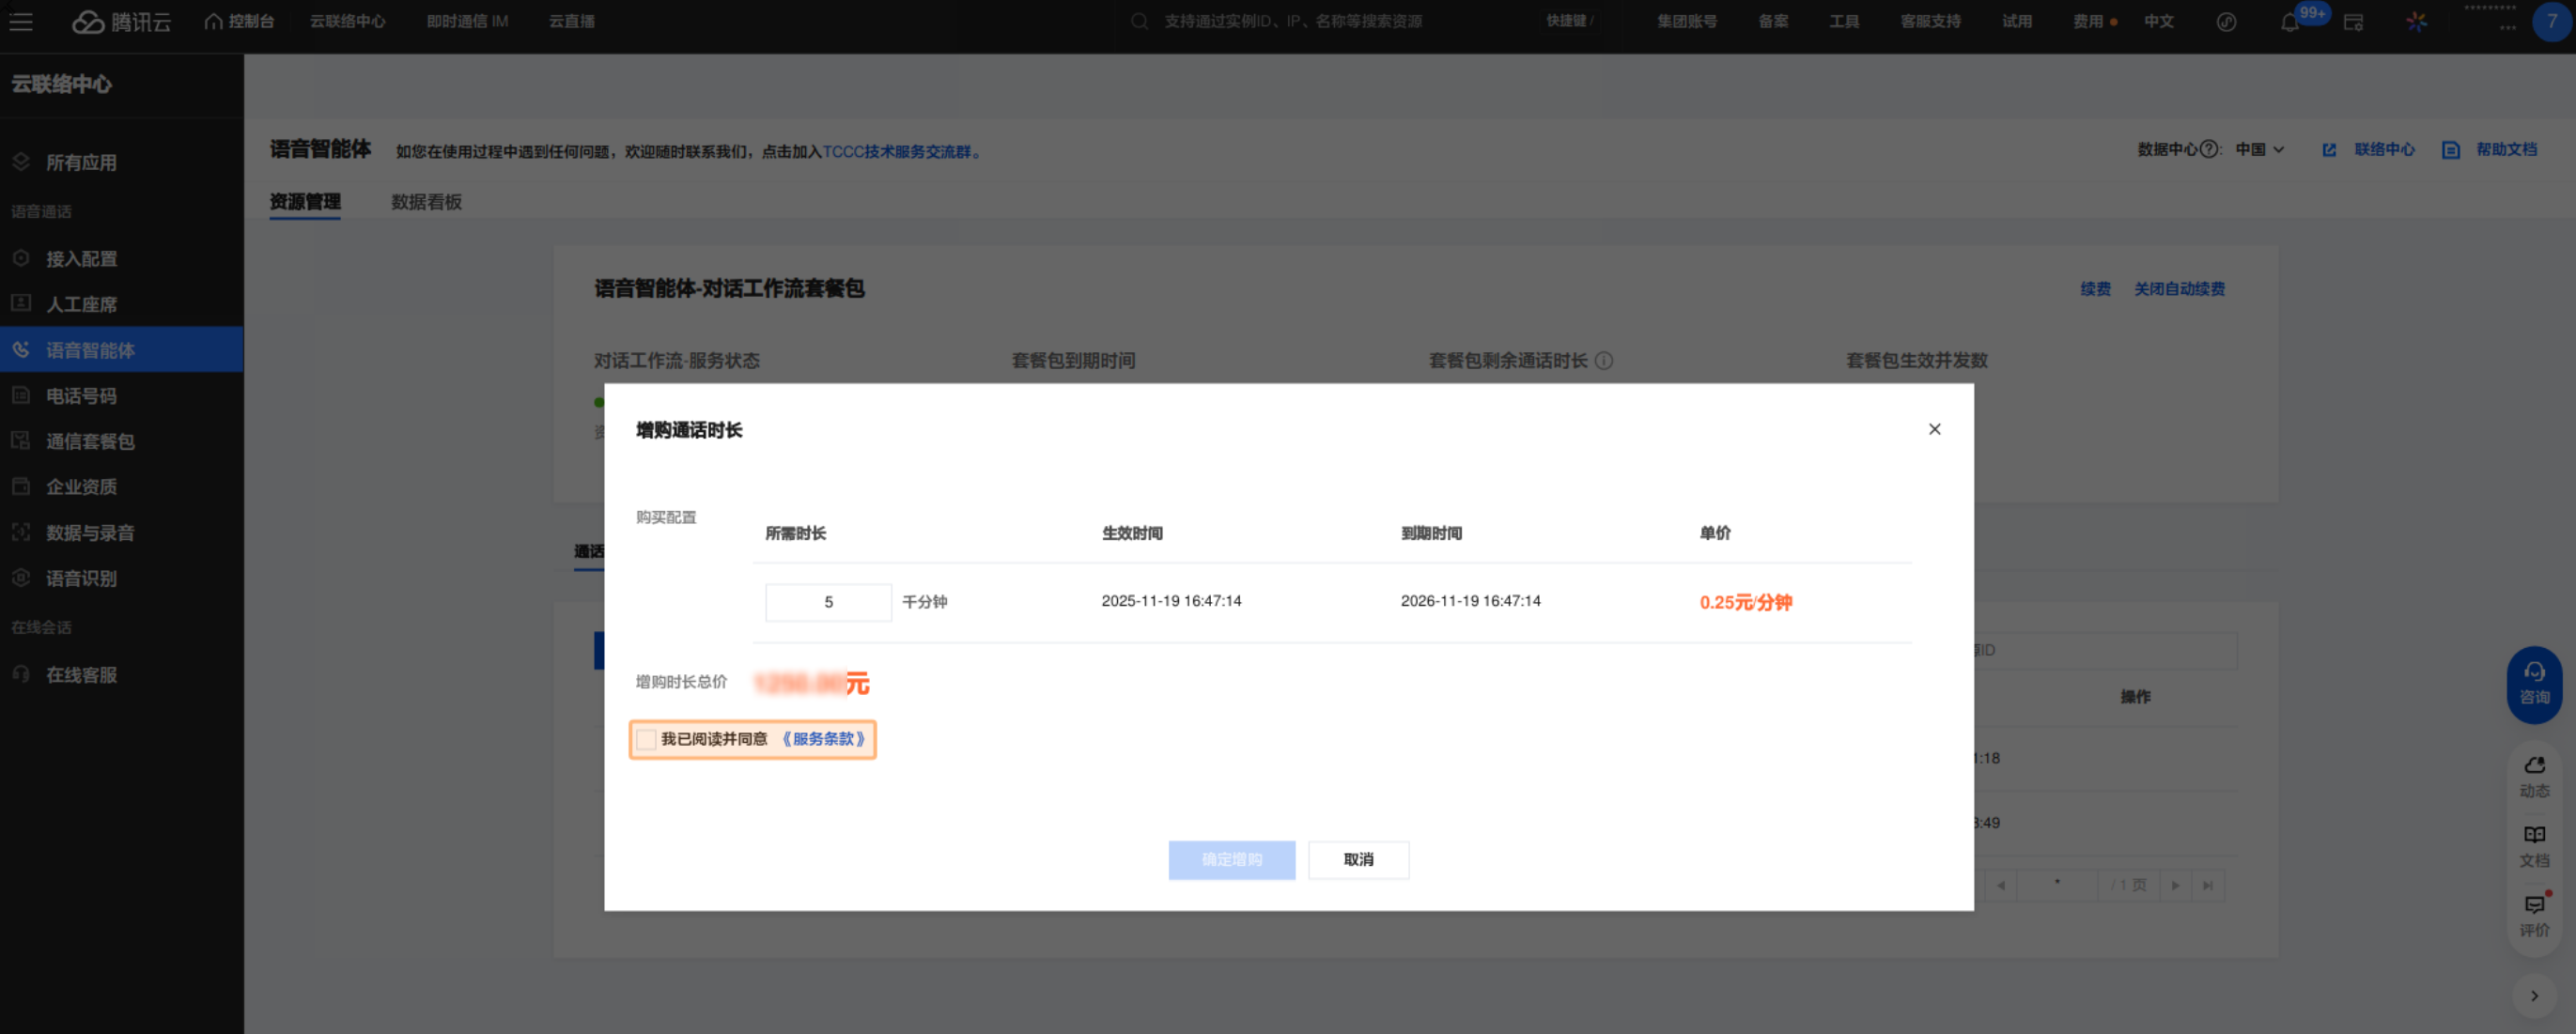Switch to the 数据看板 tab

(426, 202)
